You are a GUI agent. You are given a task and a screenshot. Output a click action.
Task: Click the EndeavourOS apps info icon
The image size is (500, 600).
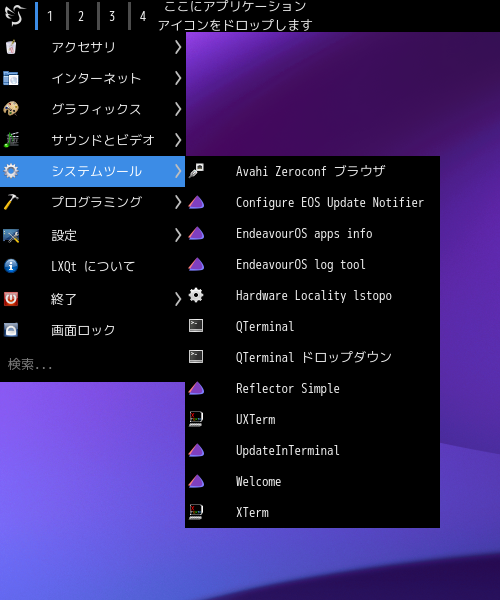[196, 233]
